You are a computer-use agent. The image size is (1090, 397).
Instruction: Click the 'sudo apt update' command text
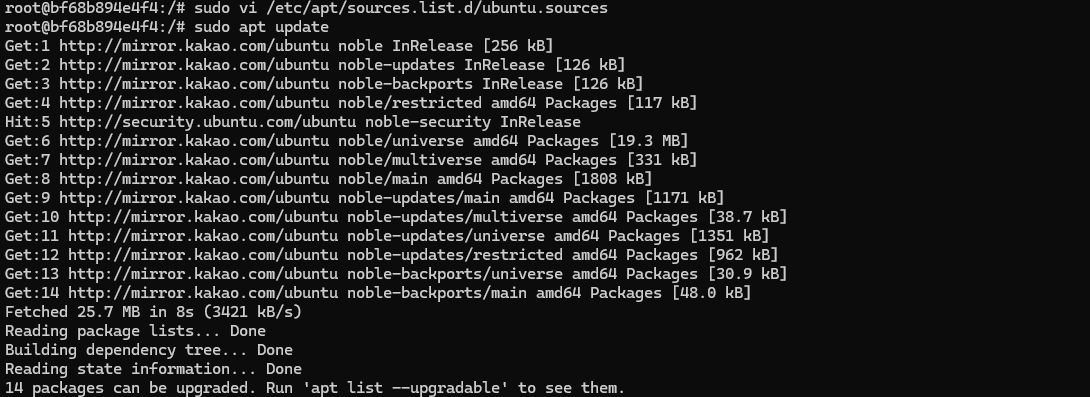261,27
